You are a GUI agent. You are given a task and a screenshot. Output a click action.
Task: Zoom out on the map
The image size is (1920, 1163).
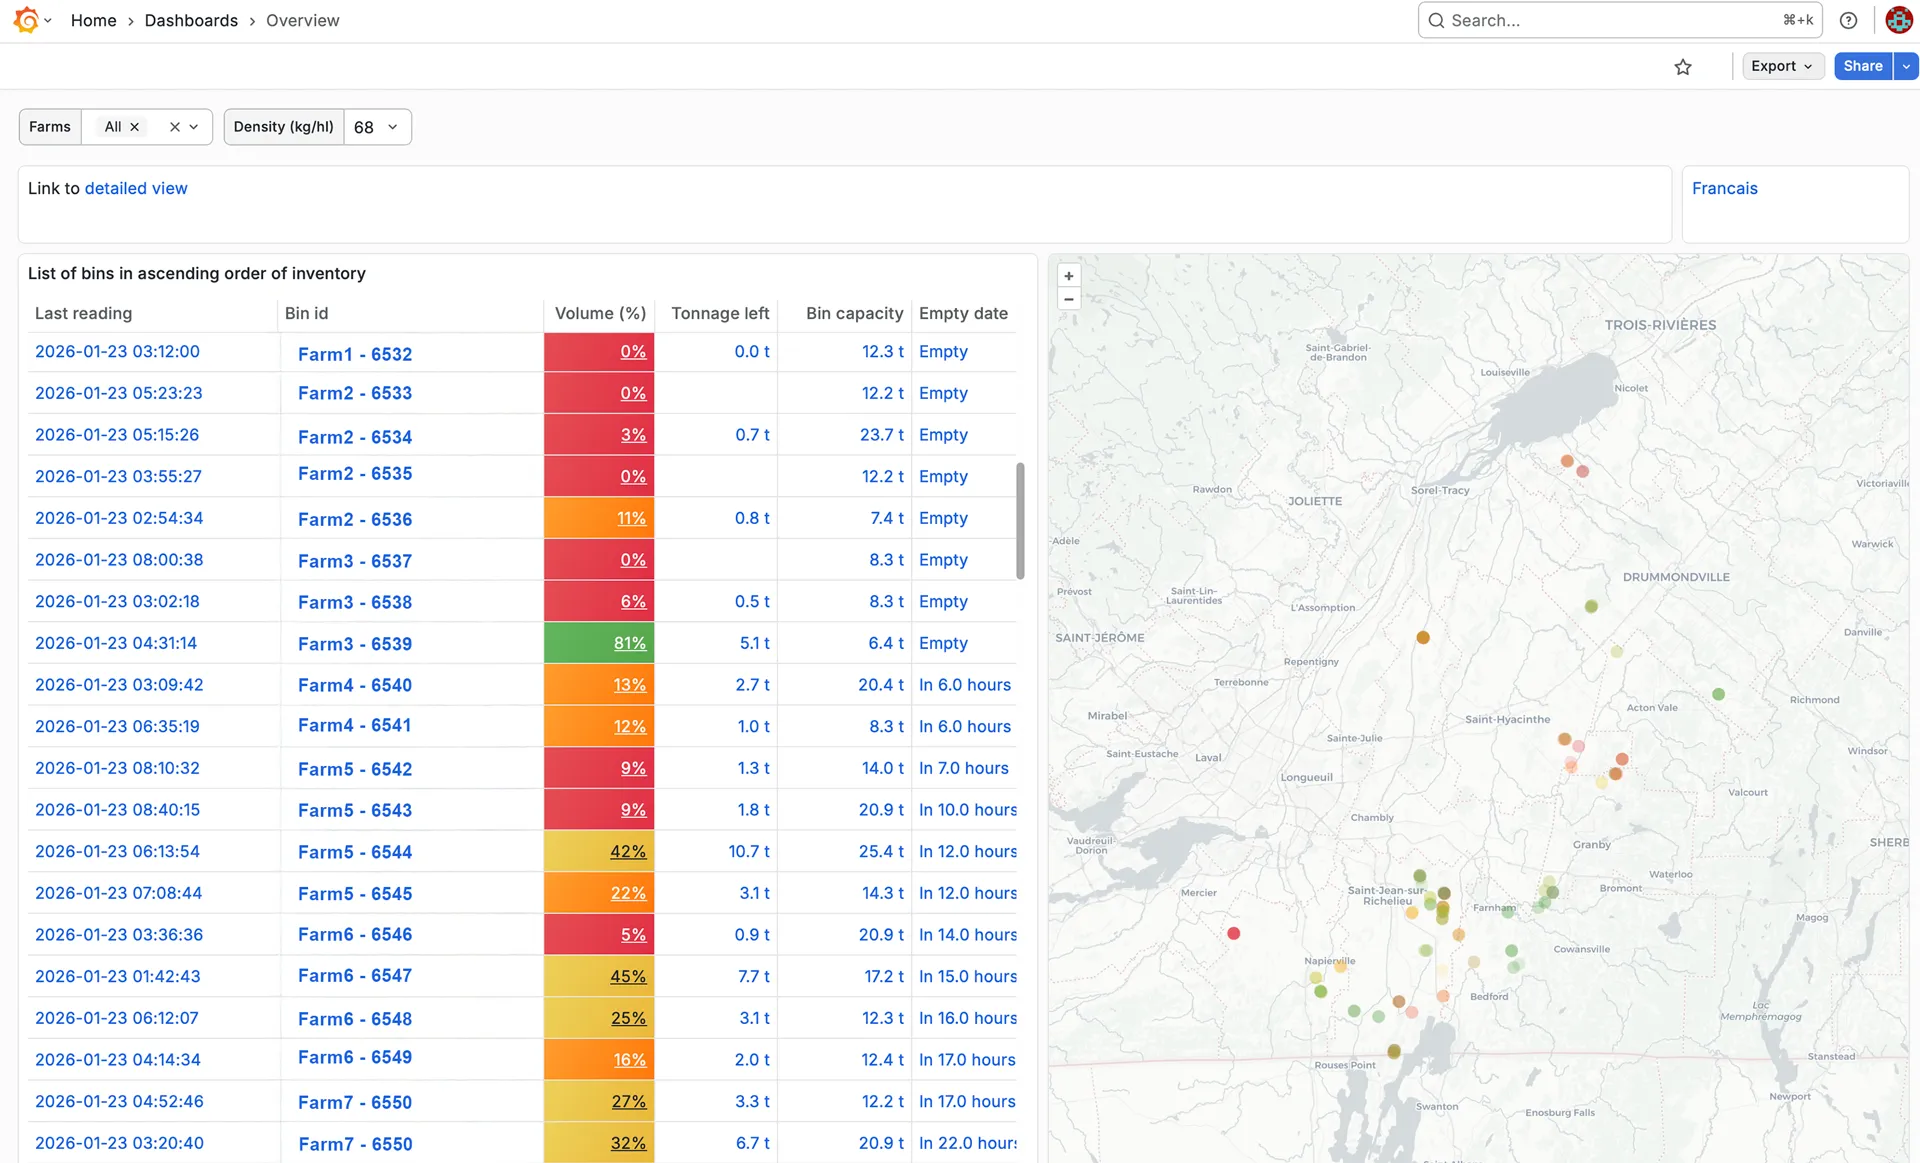1069,299
